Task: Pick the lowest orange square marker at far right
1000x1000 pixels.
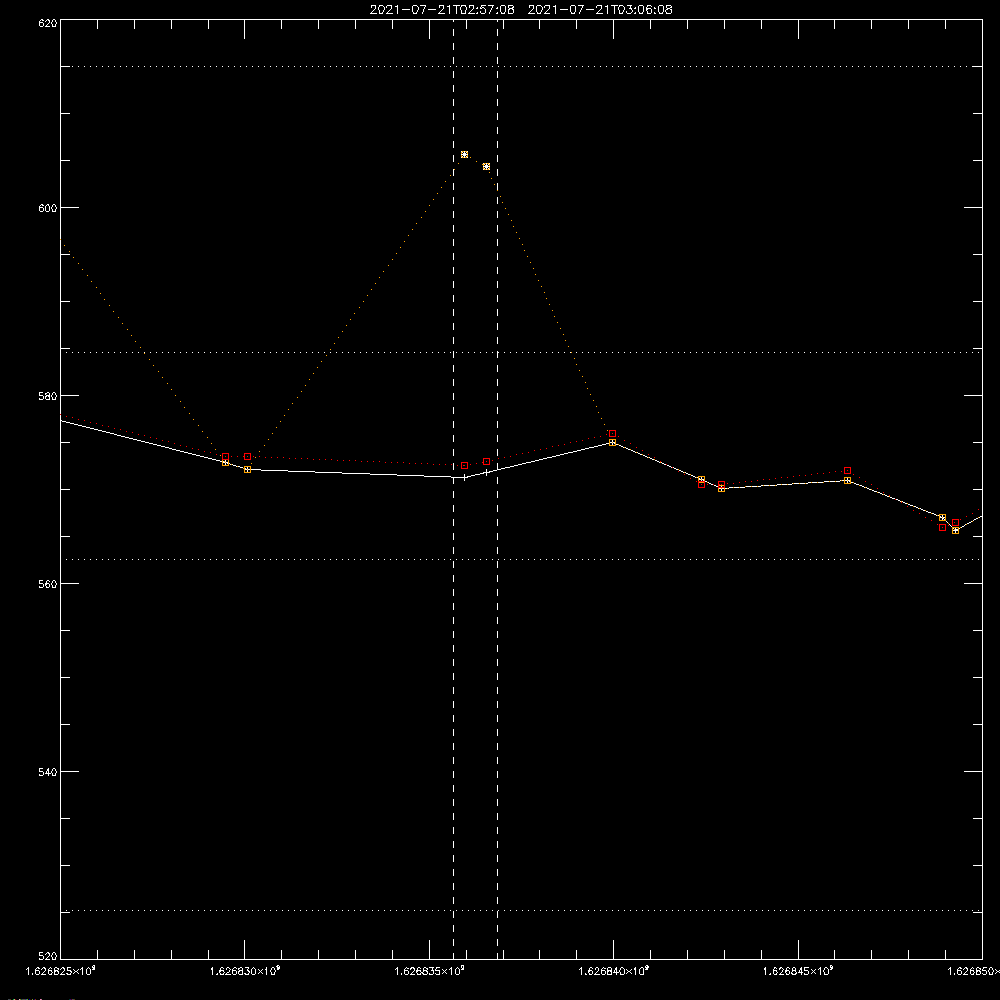Action: point(955,531)
